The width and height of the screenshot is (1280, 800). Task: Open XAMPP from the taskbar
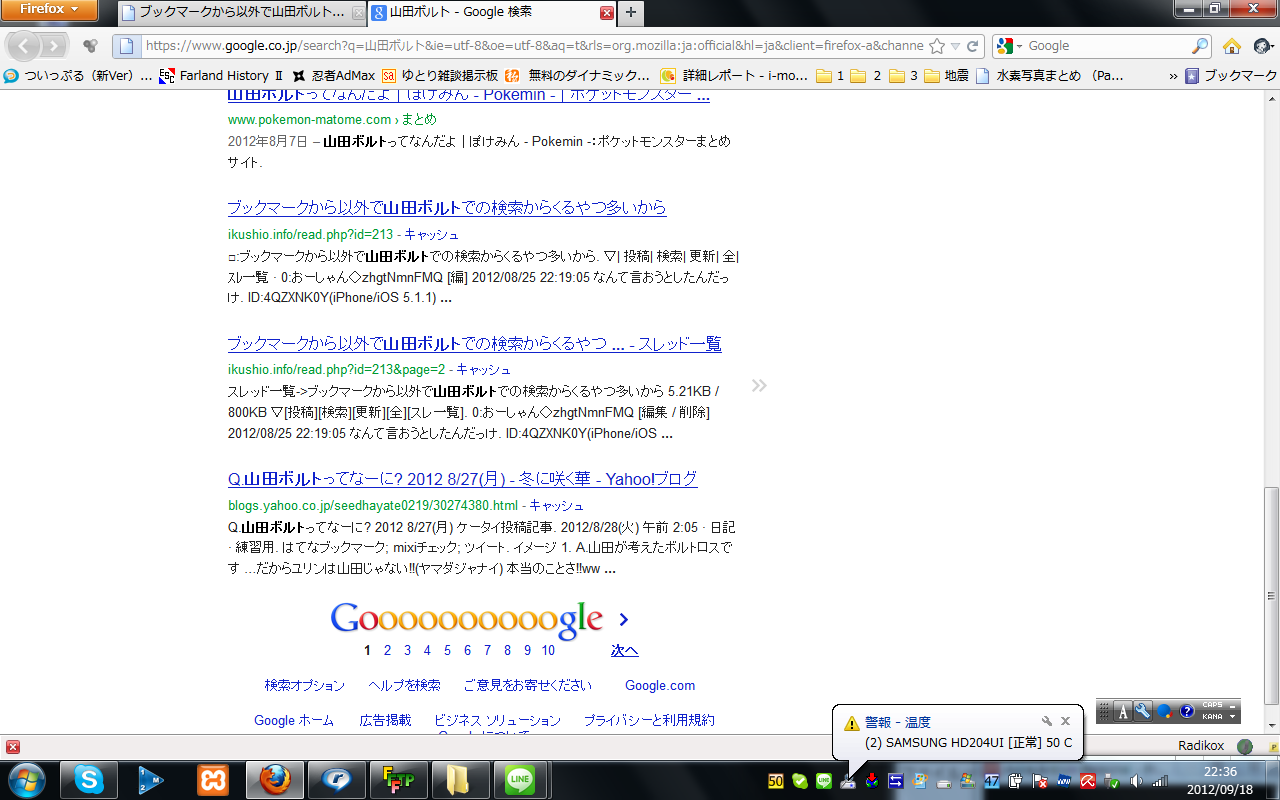212,780
